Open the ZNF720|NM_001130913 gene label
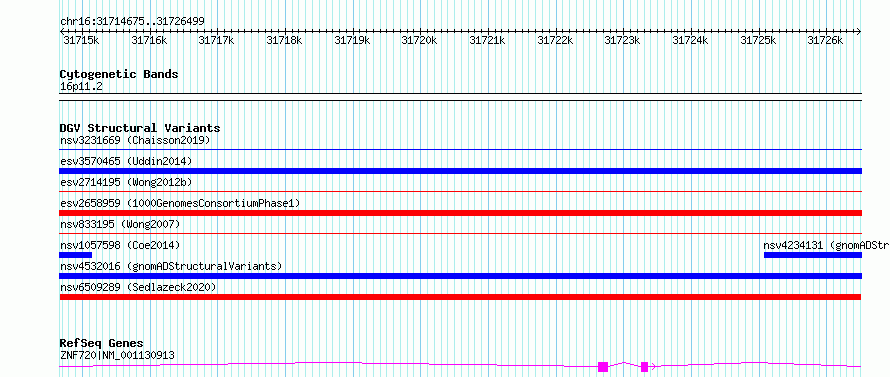Viewport: 890px width, 377px height. click(x=117, y=355)
